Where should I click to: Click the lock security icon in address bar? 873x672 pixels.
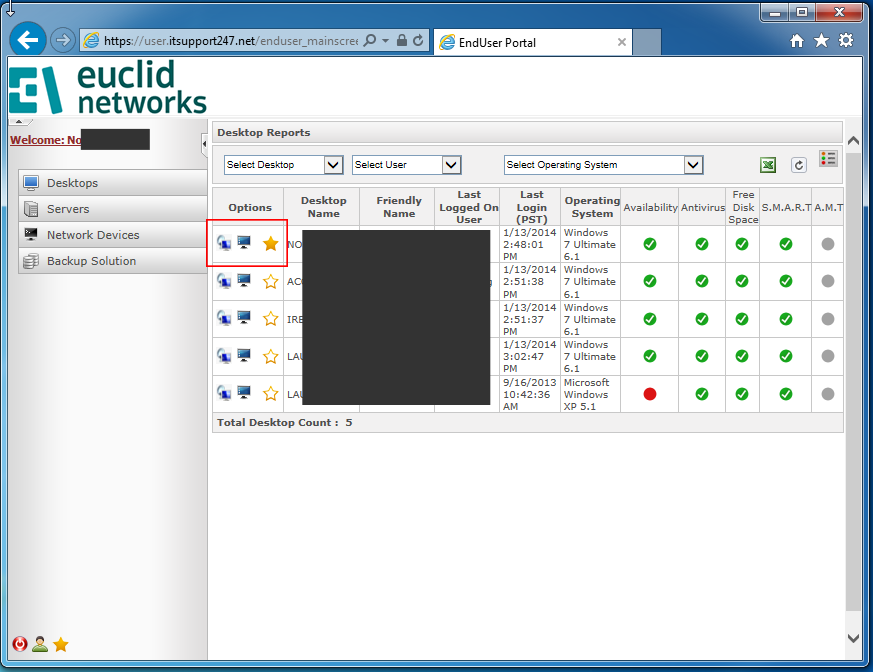pyautogui.click(x=401, y=41)
